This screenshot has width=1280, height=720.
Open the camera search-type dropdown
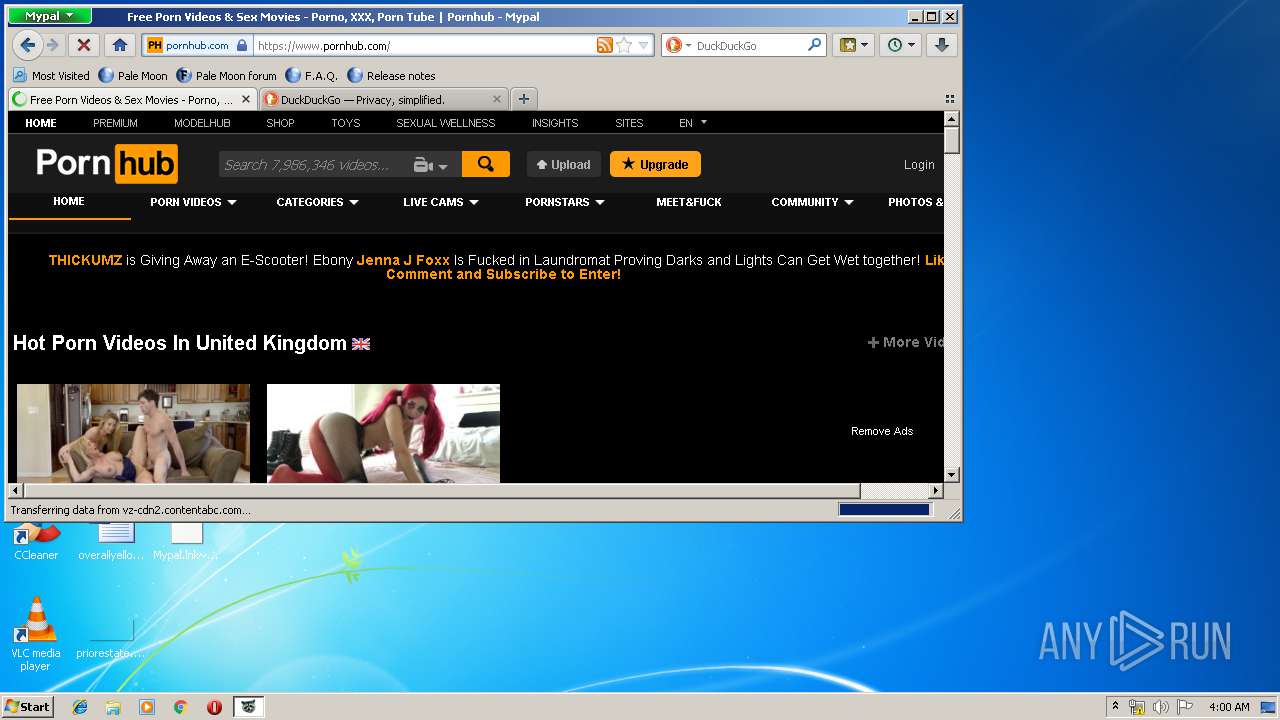[x=431, y=165]
